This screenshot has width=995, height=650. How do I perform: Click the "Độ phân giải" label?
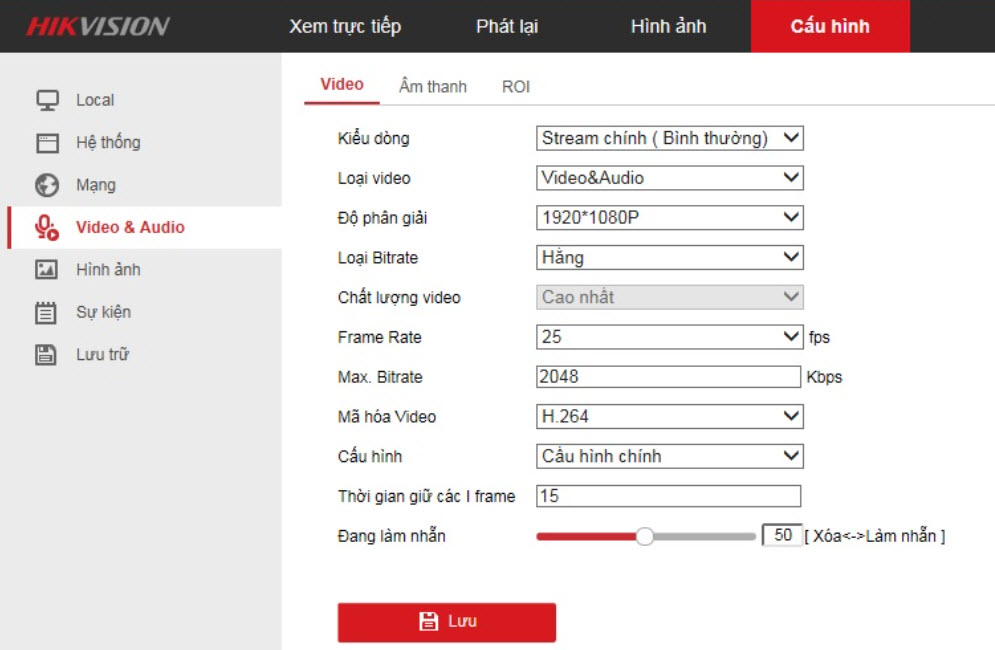[x=382, y=218]
